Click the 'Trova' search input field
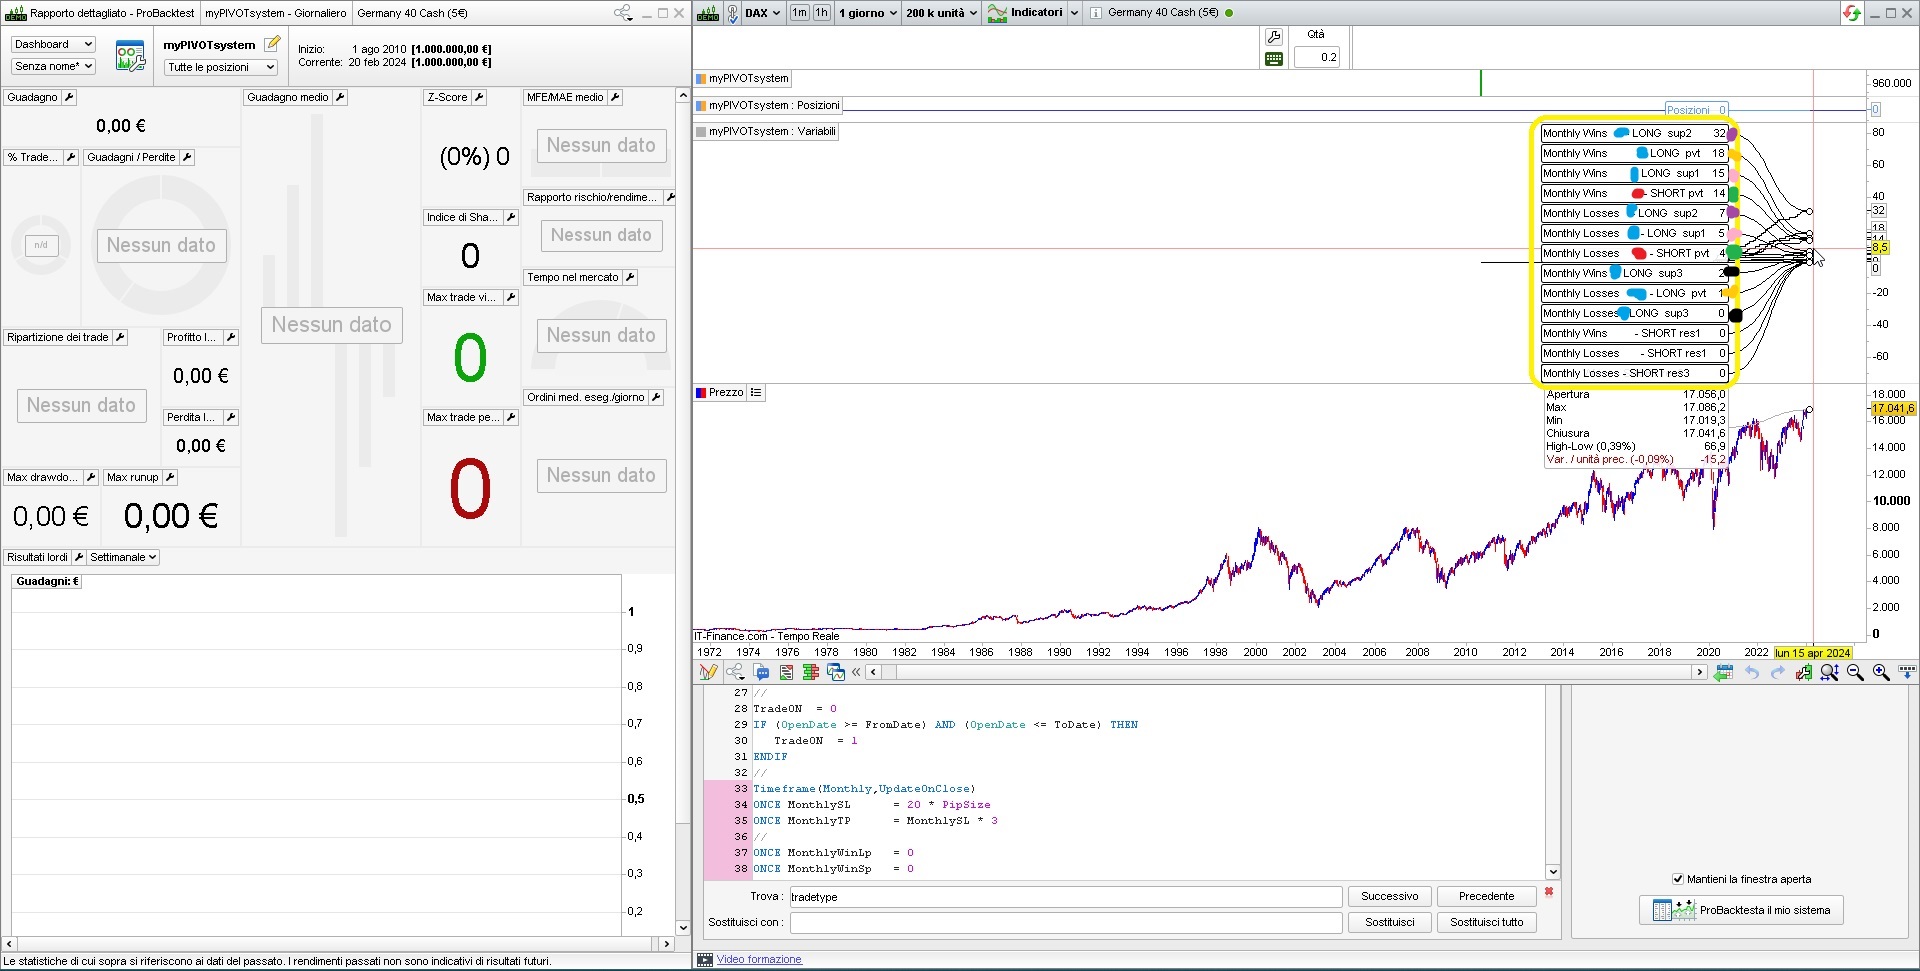 (x=1065, y=897)
